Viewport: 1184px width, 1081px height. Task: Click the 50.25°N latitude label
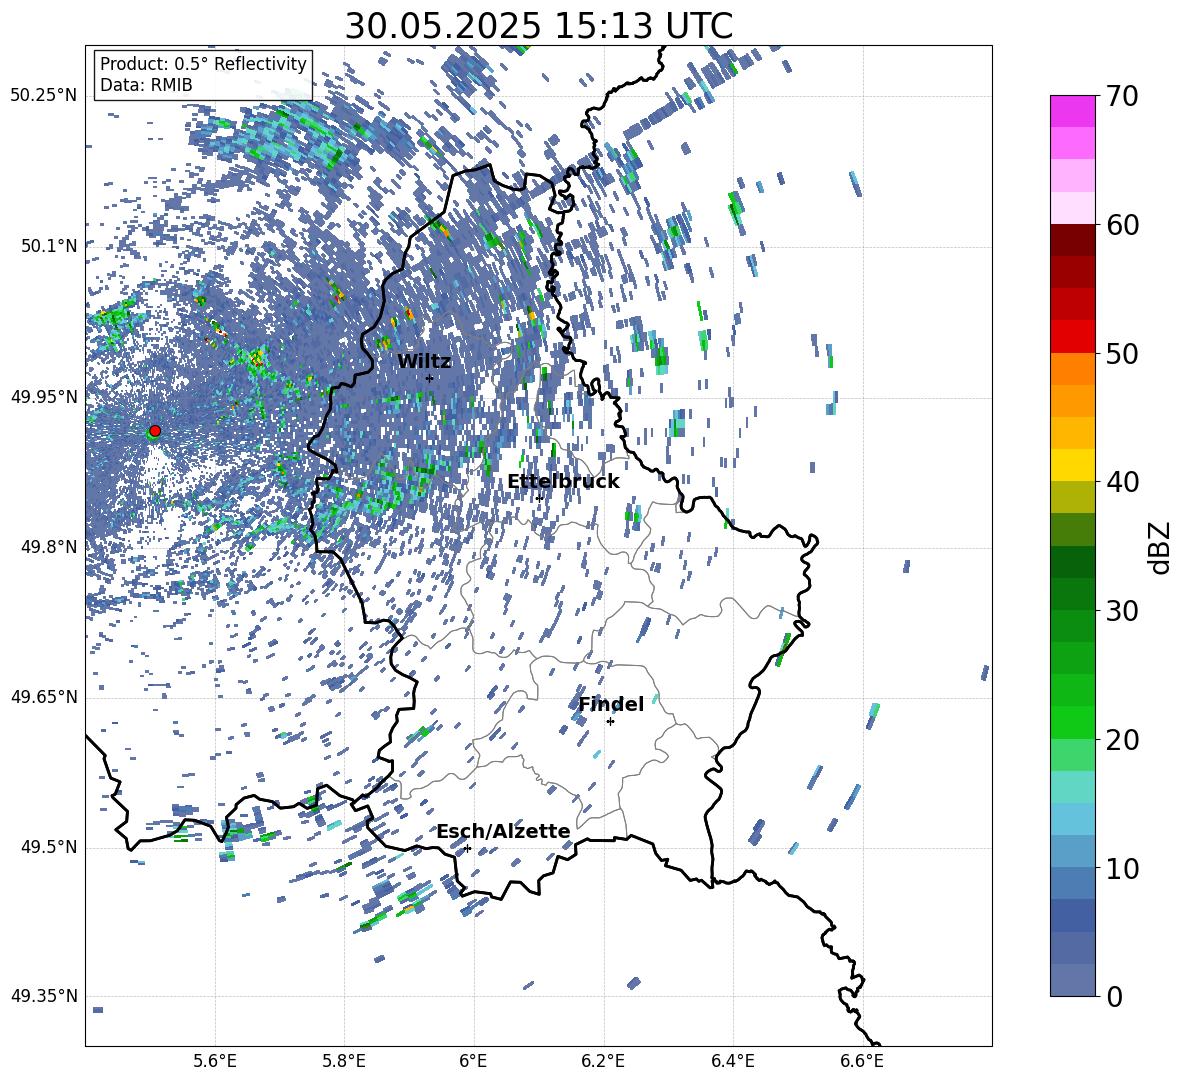coord(44,96)
